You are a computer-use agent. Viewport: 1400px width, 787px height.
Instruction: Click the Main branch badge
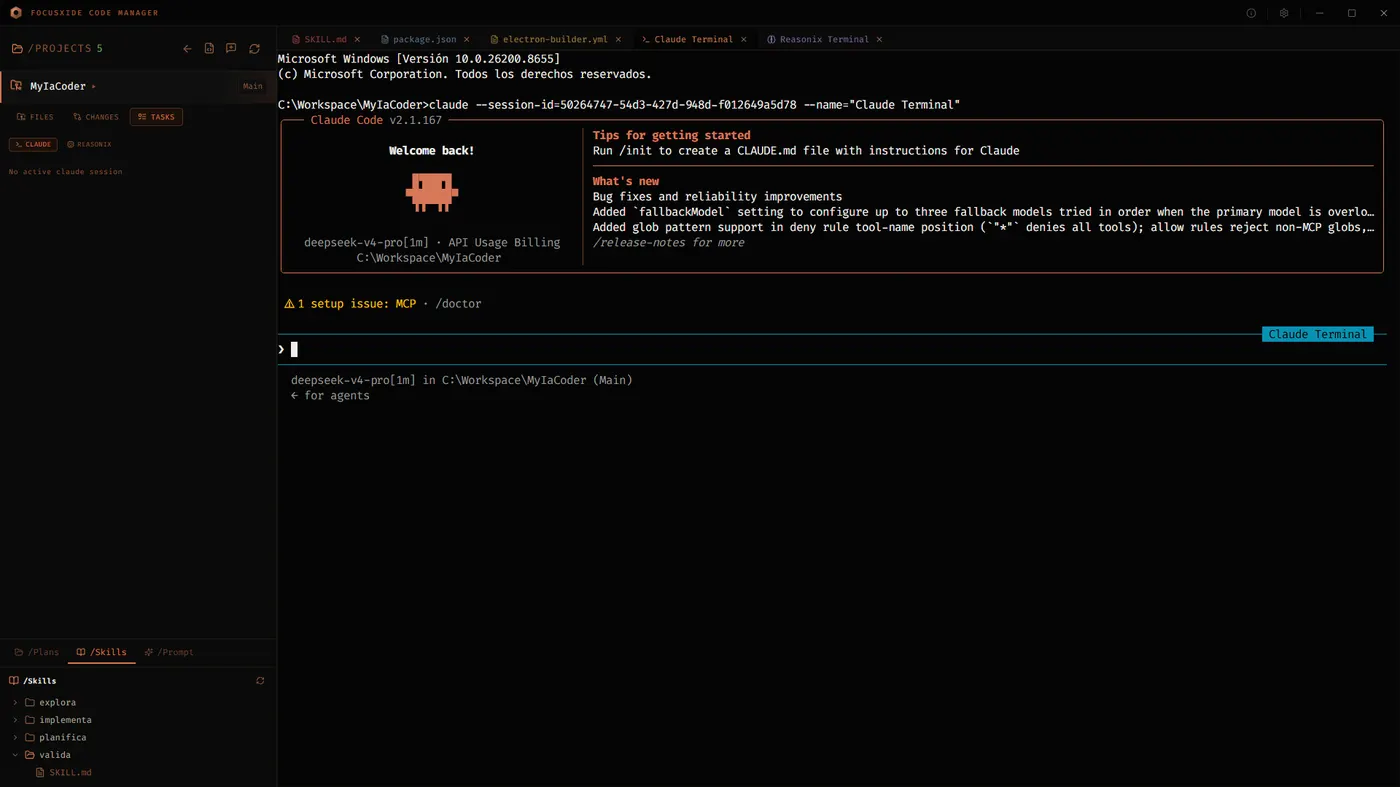[253, 86]
